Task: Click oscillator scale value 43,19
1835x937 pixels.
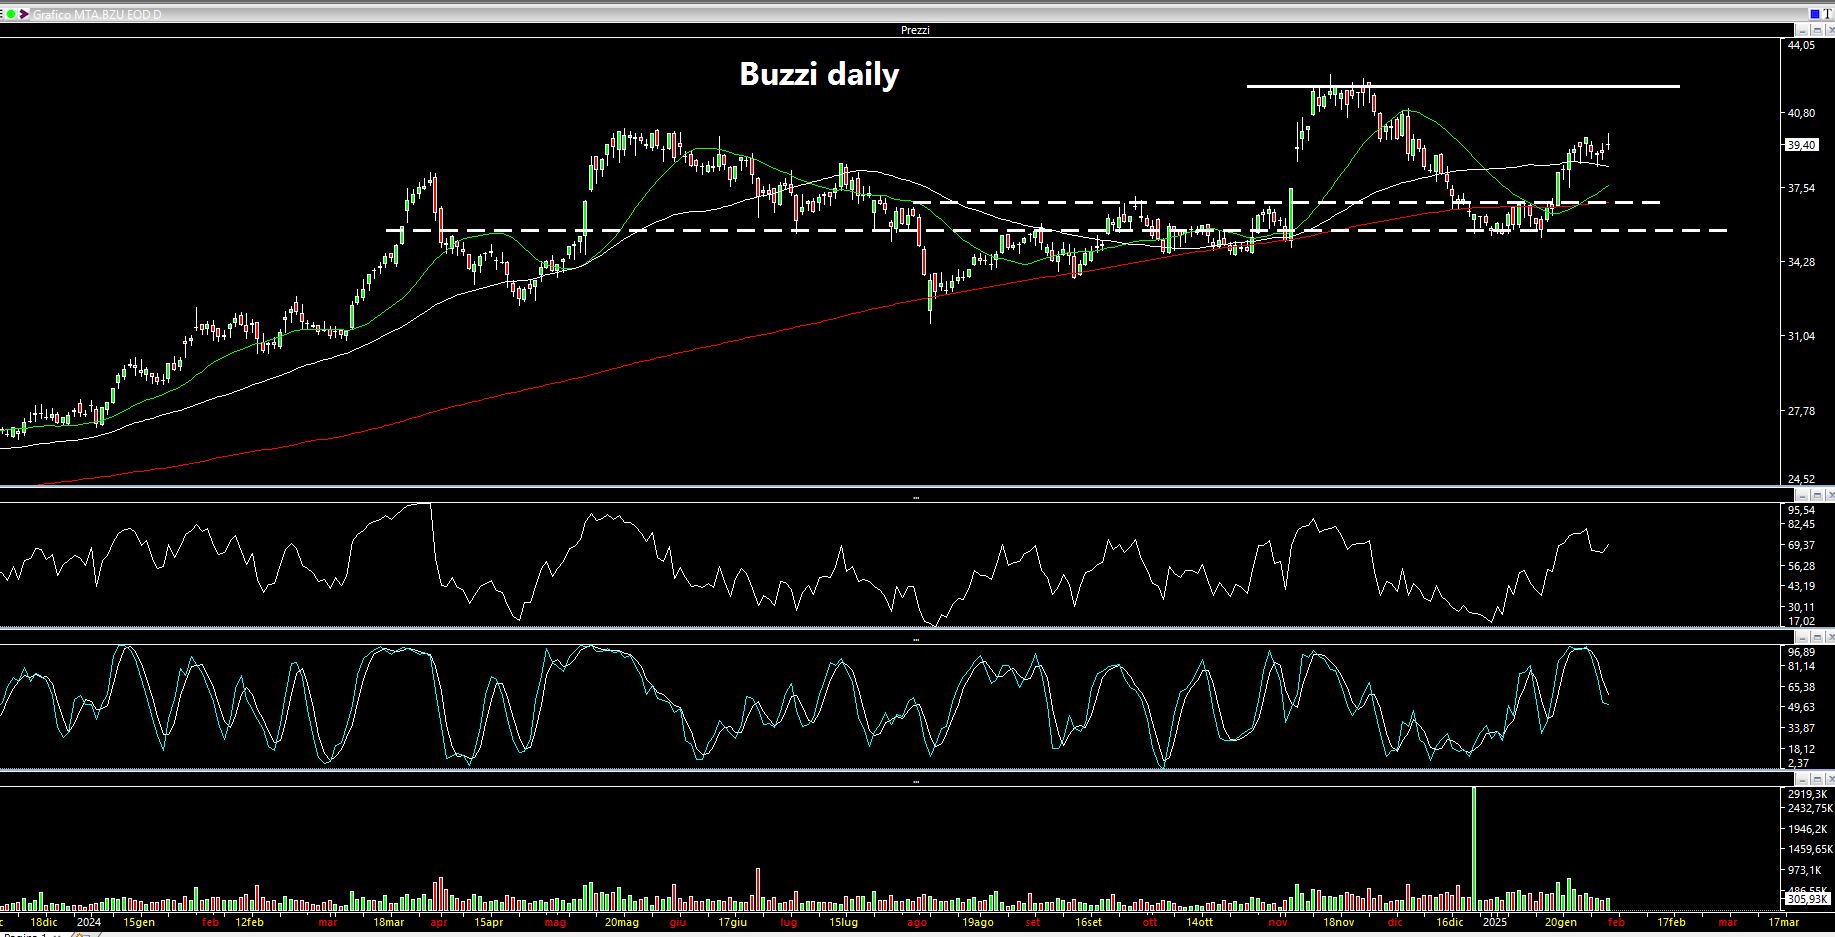Action: (x=1801, y=586)
